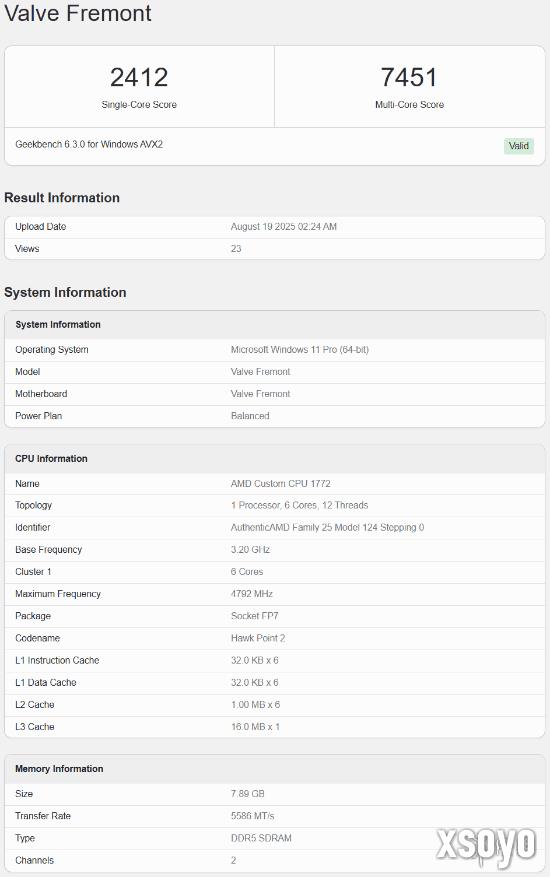This screenshot has height=877, width=550.
Task: Select the 3.20 GHz value
Action: coord(250,550)
